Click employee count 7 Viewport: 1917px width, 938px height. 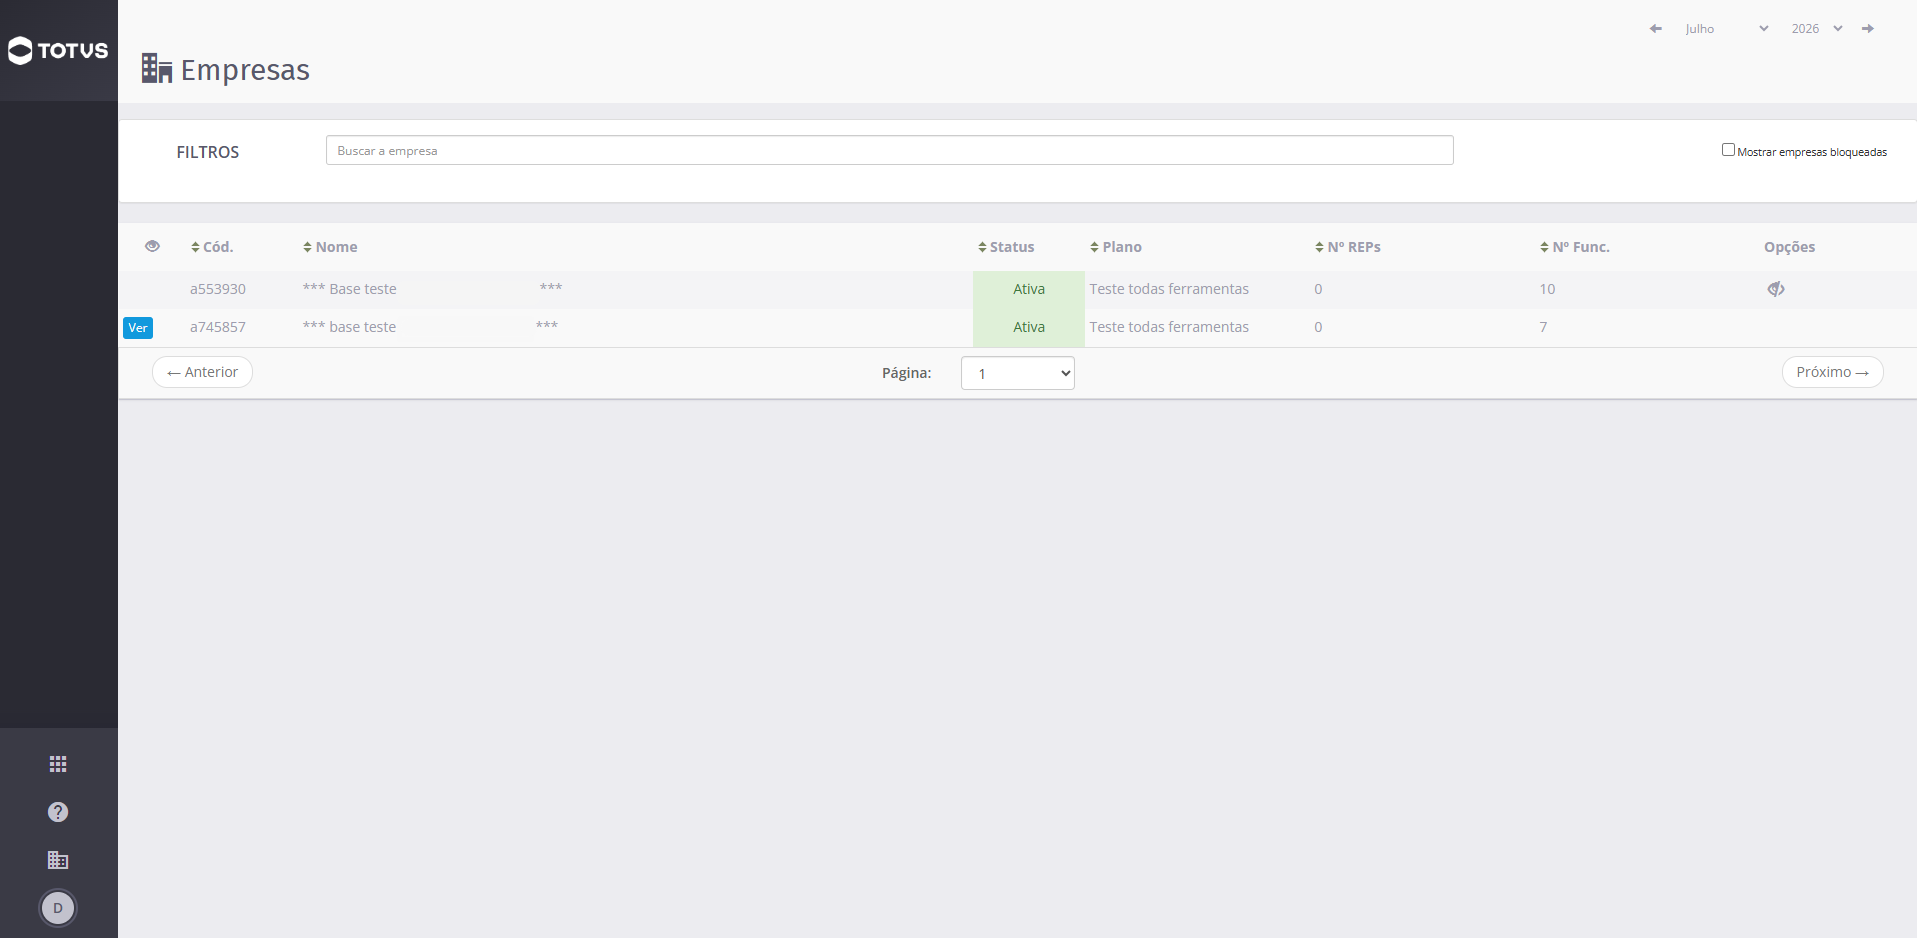click(1543, 327)
